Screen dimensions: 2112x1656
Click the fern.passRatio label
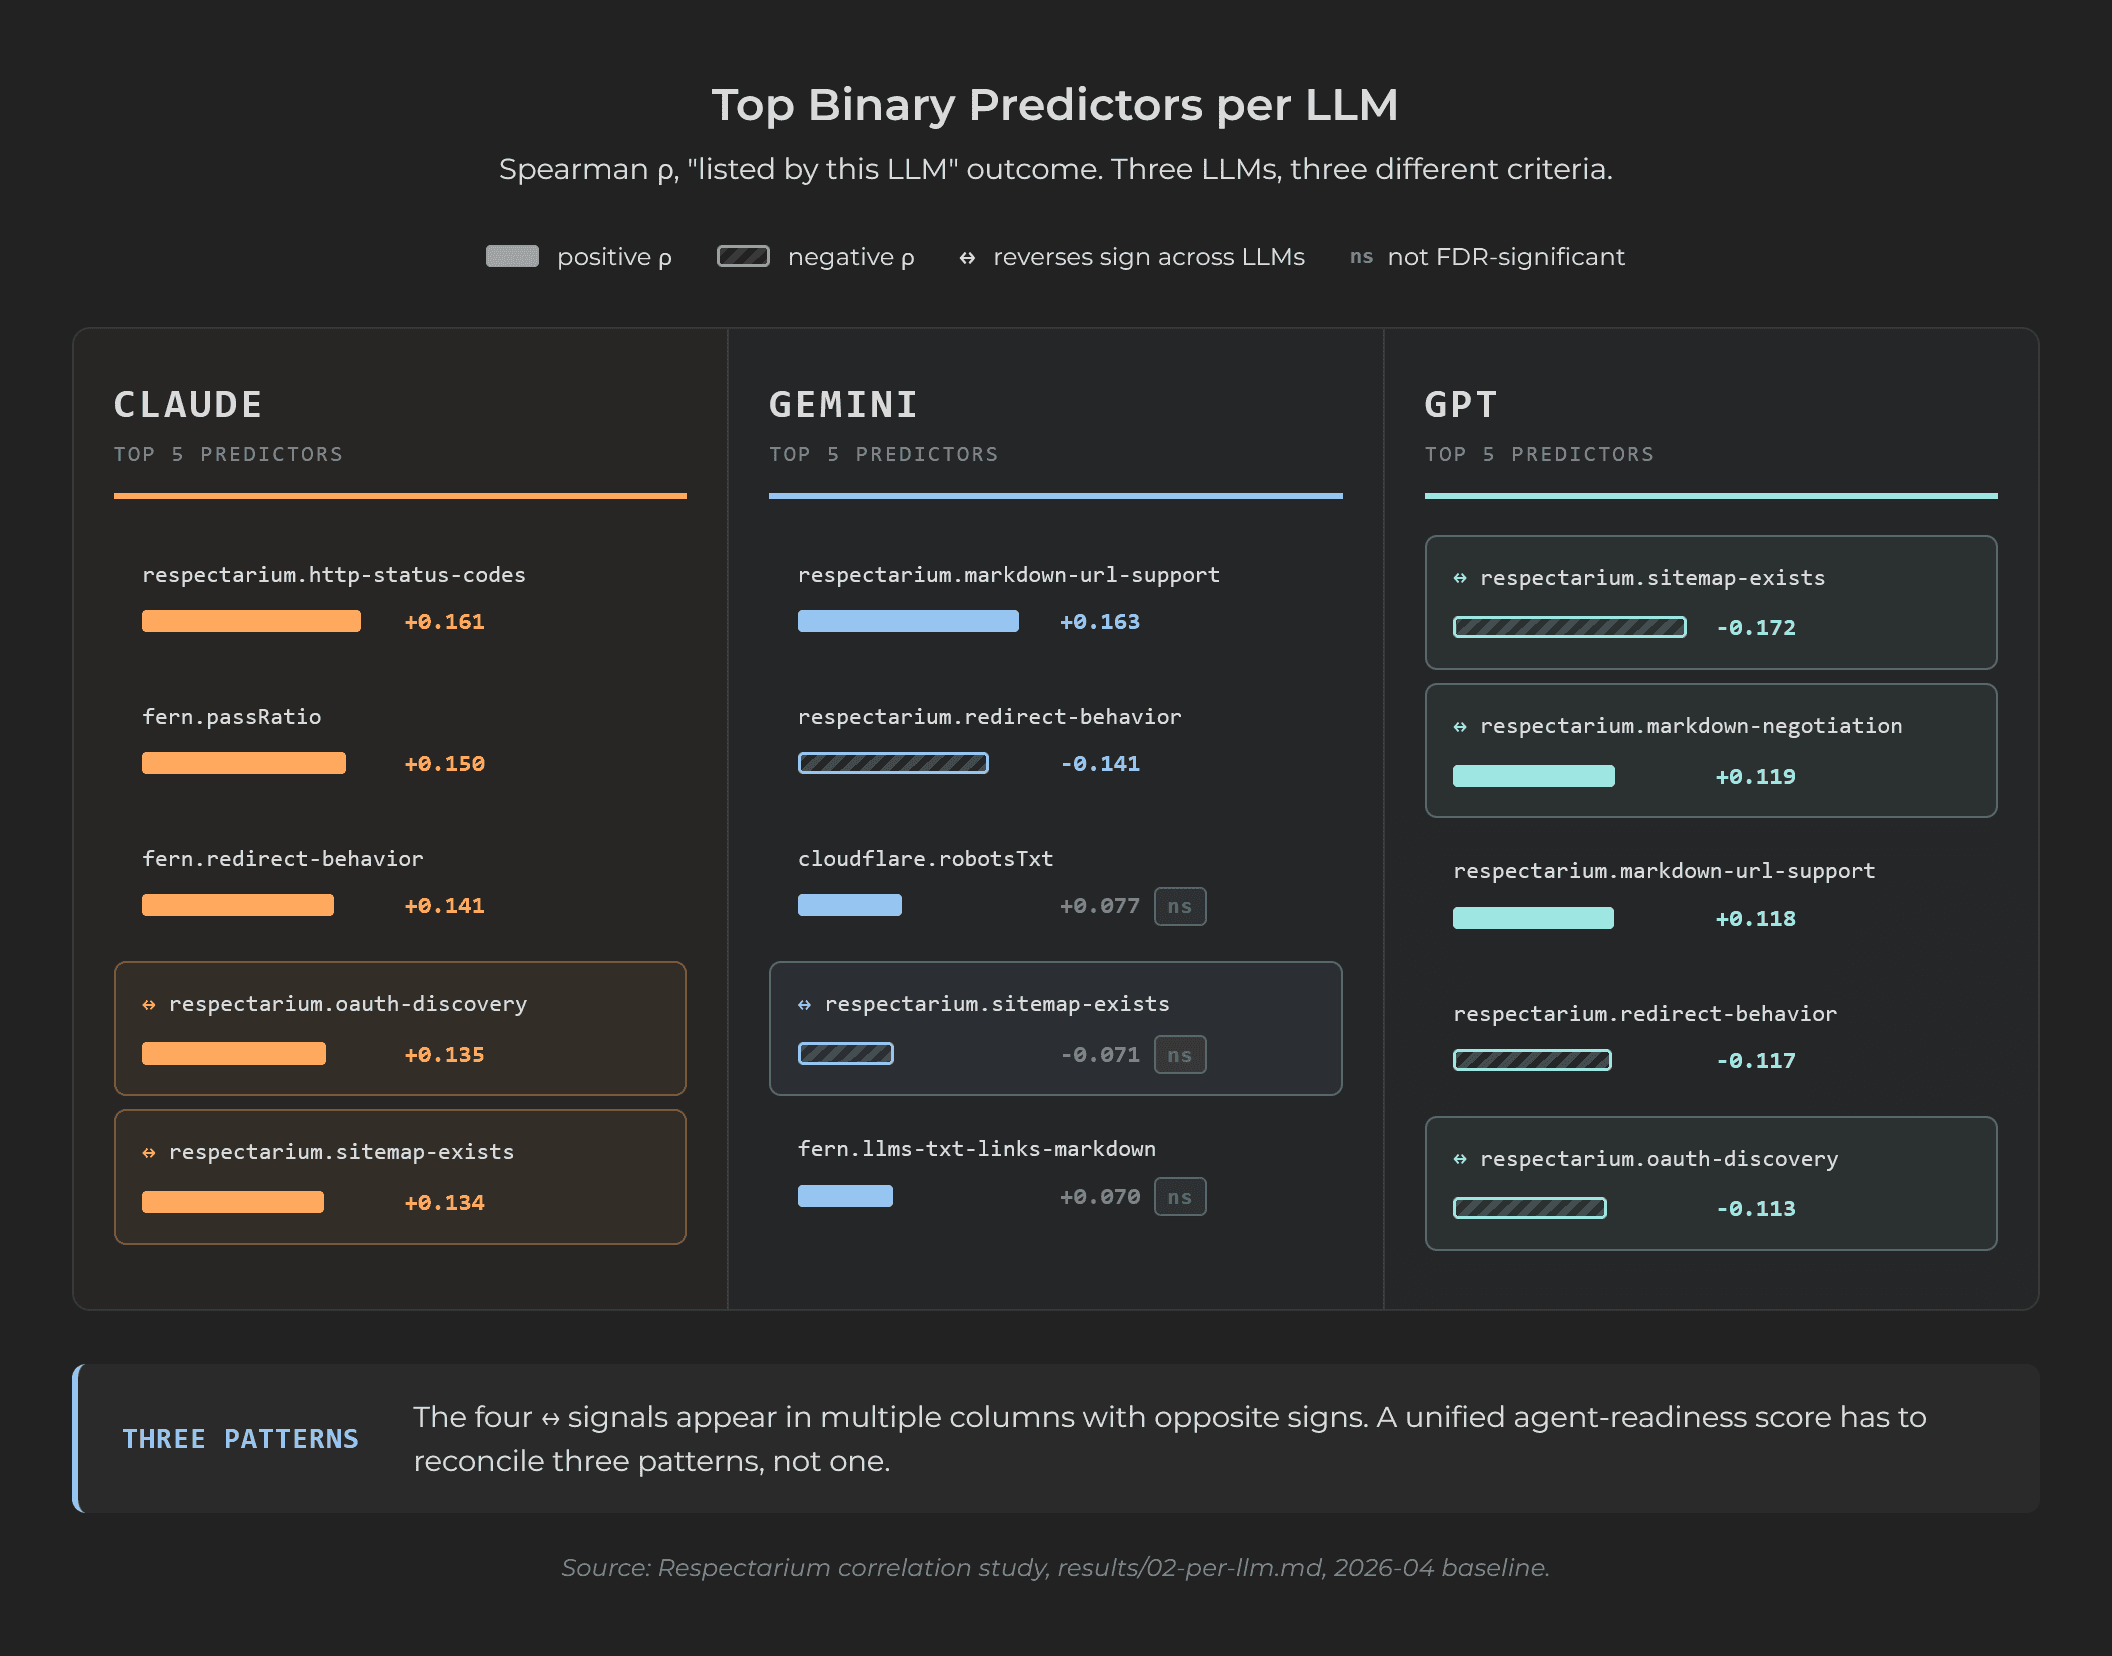[232, 717]
